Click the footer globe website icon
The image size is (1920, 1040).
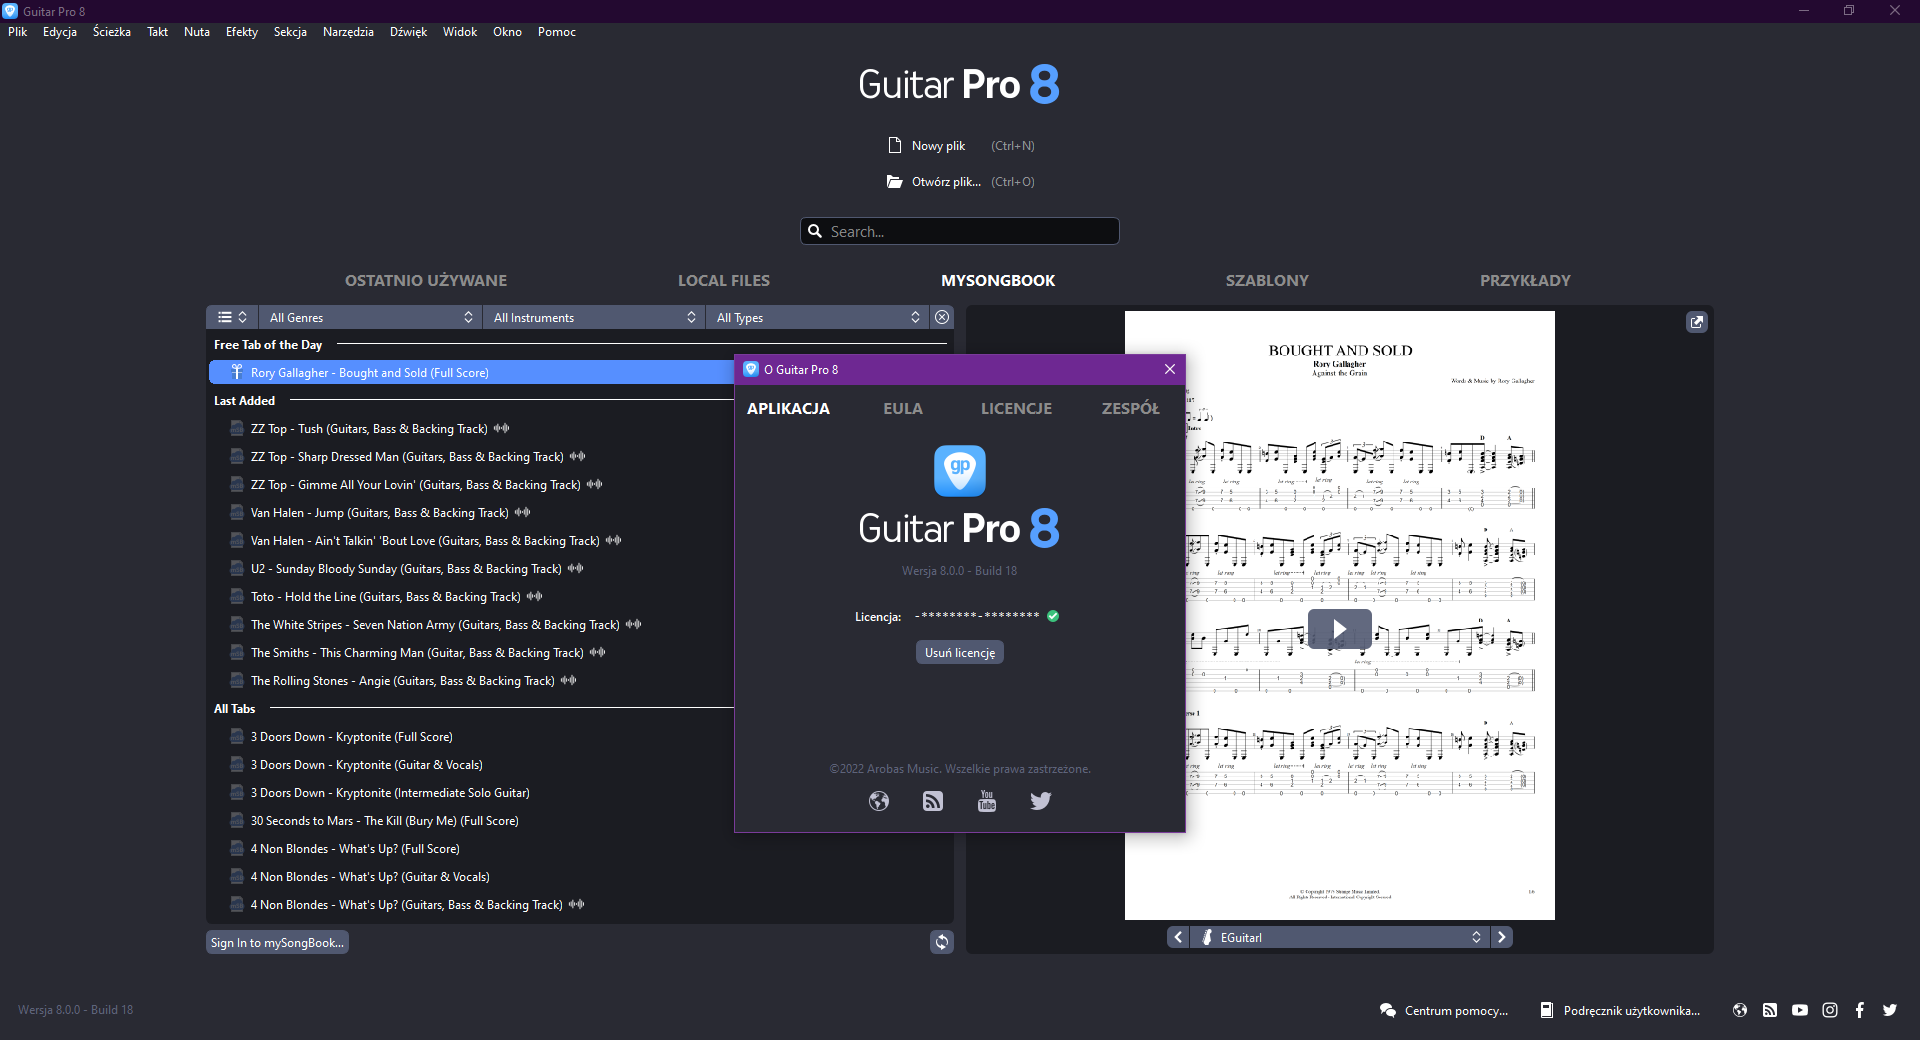pyautogui.click(x=1740, y=1010)
